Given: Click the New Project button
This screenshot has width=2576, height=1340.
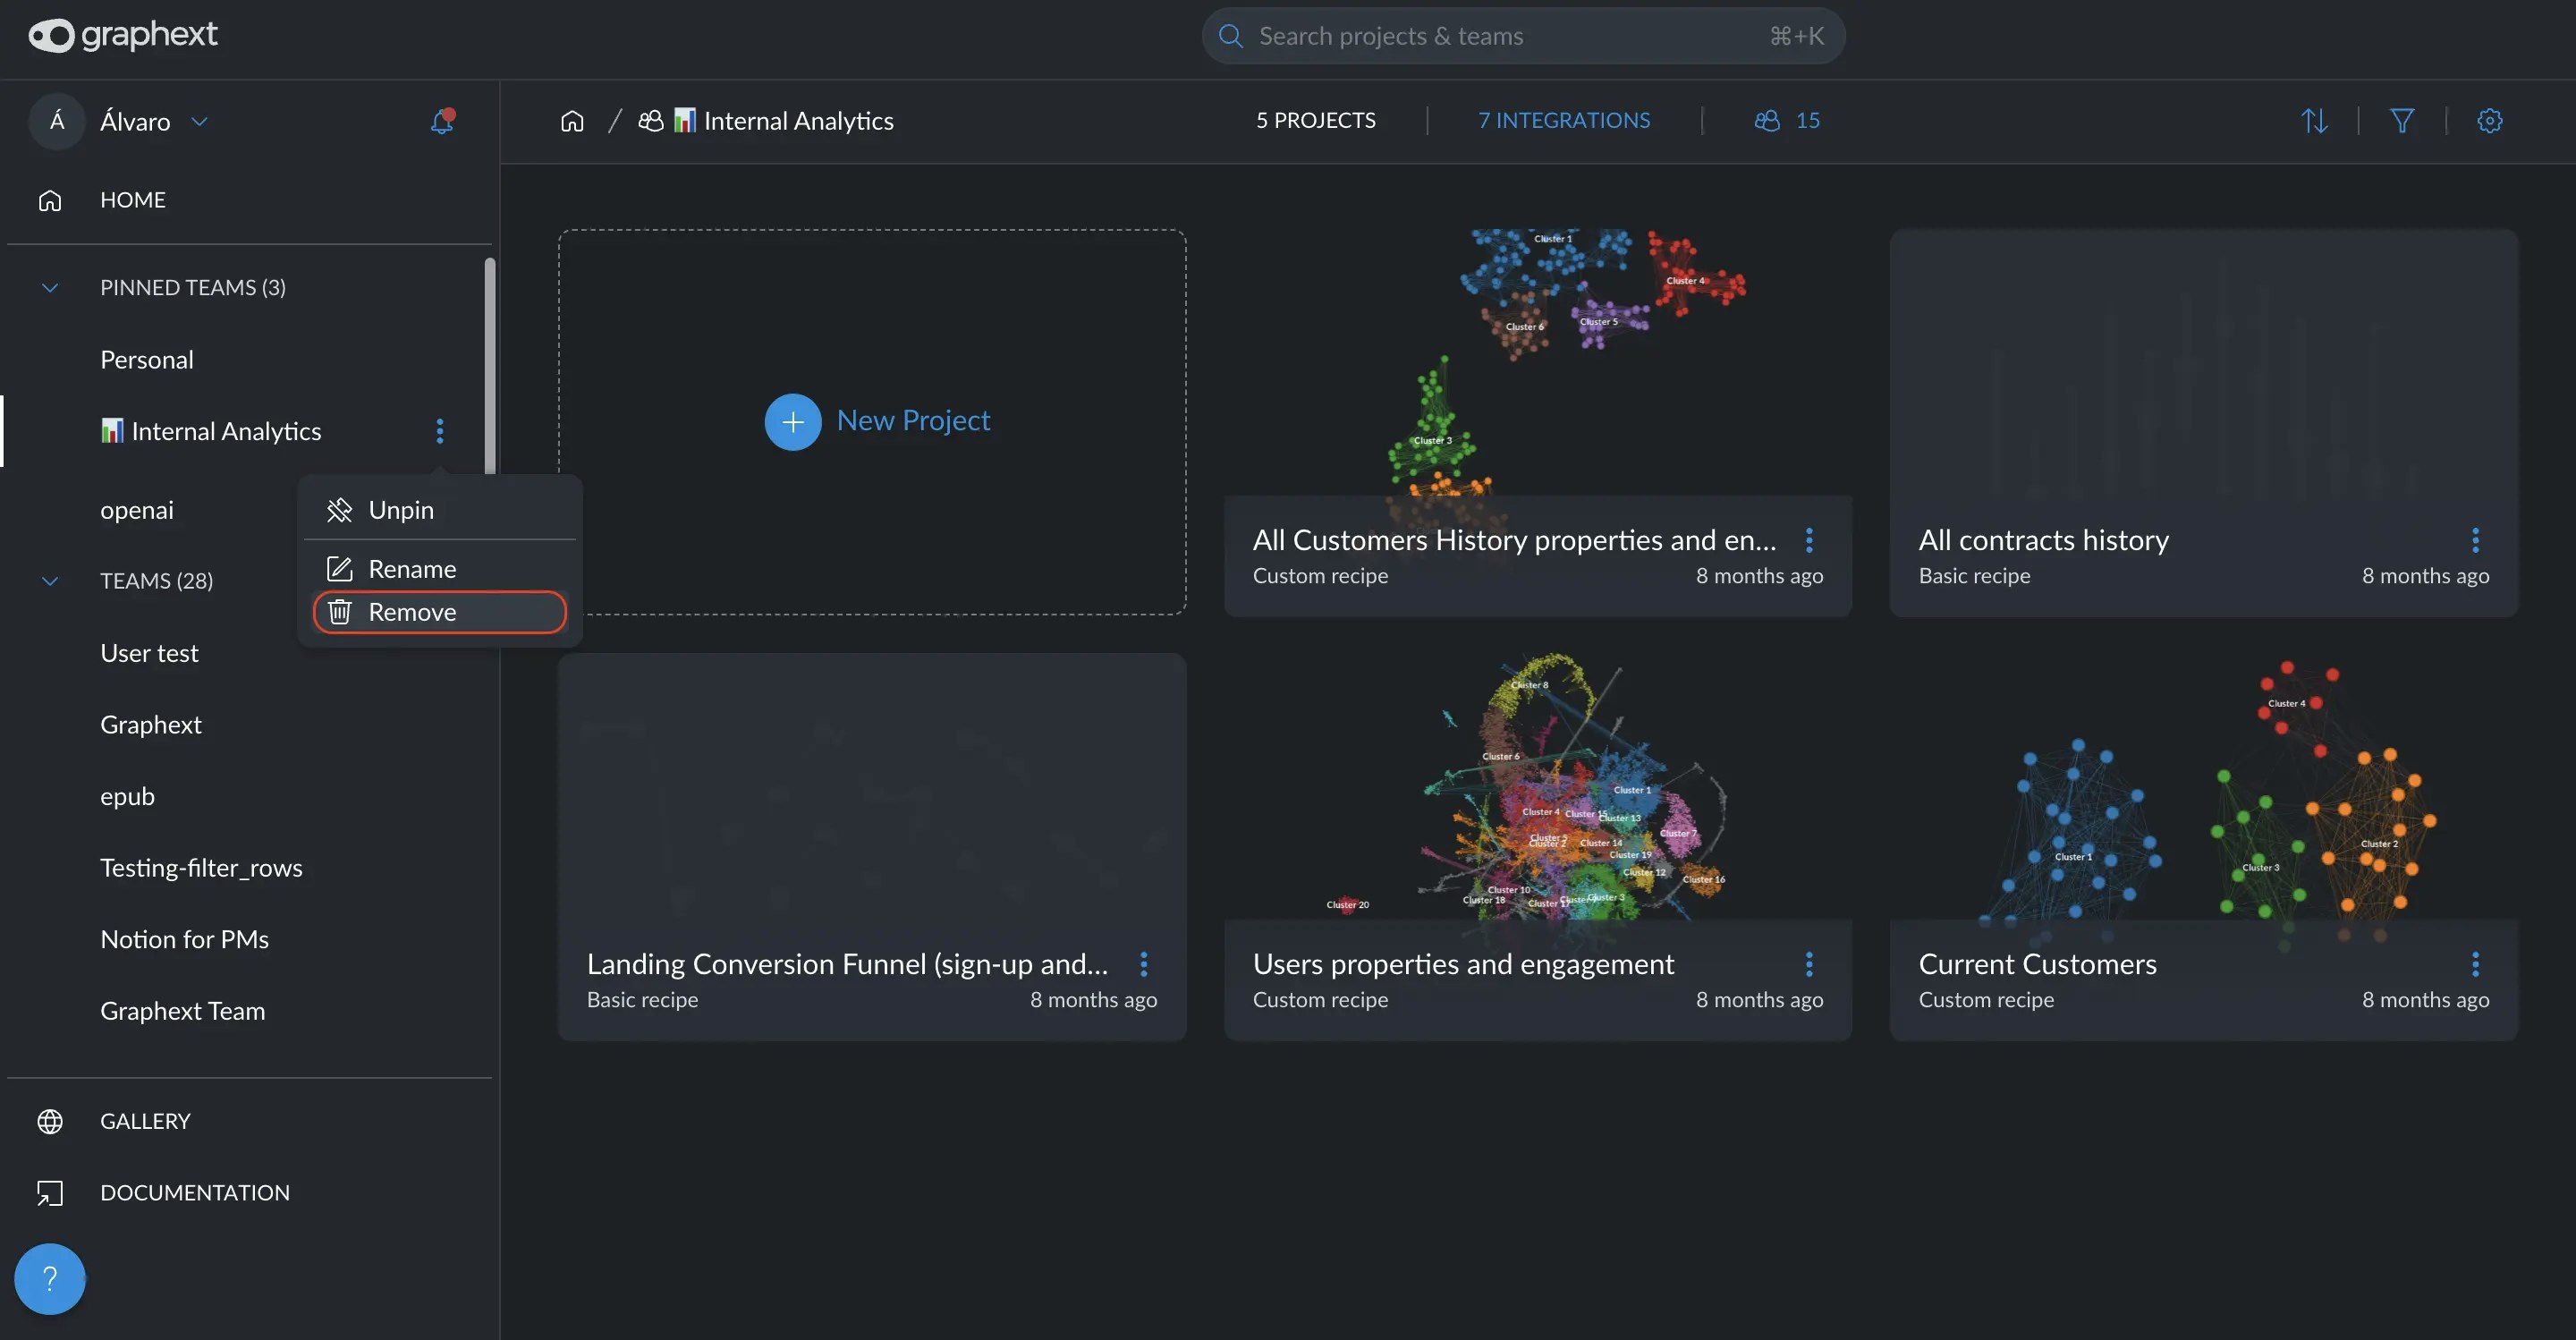Looking at the screenshot, I should coord(877,421).
